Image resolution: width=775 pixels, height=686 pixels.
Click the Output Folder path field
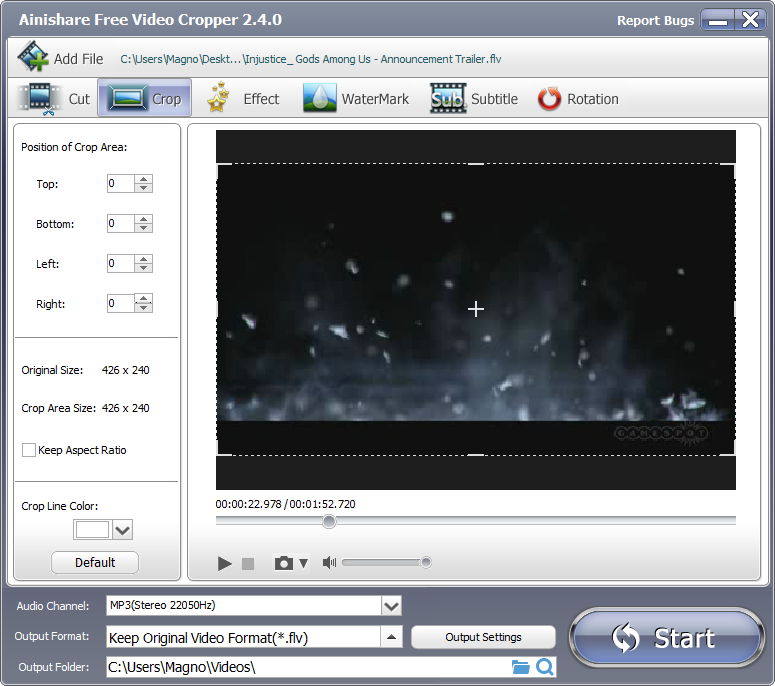coord(307,667)
